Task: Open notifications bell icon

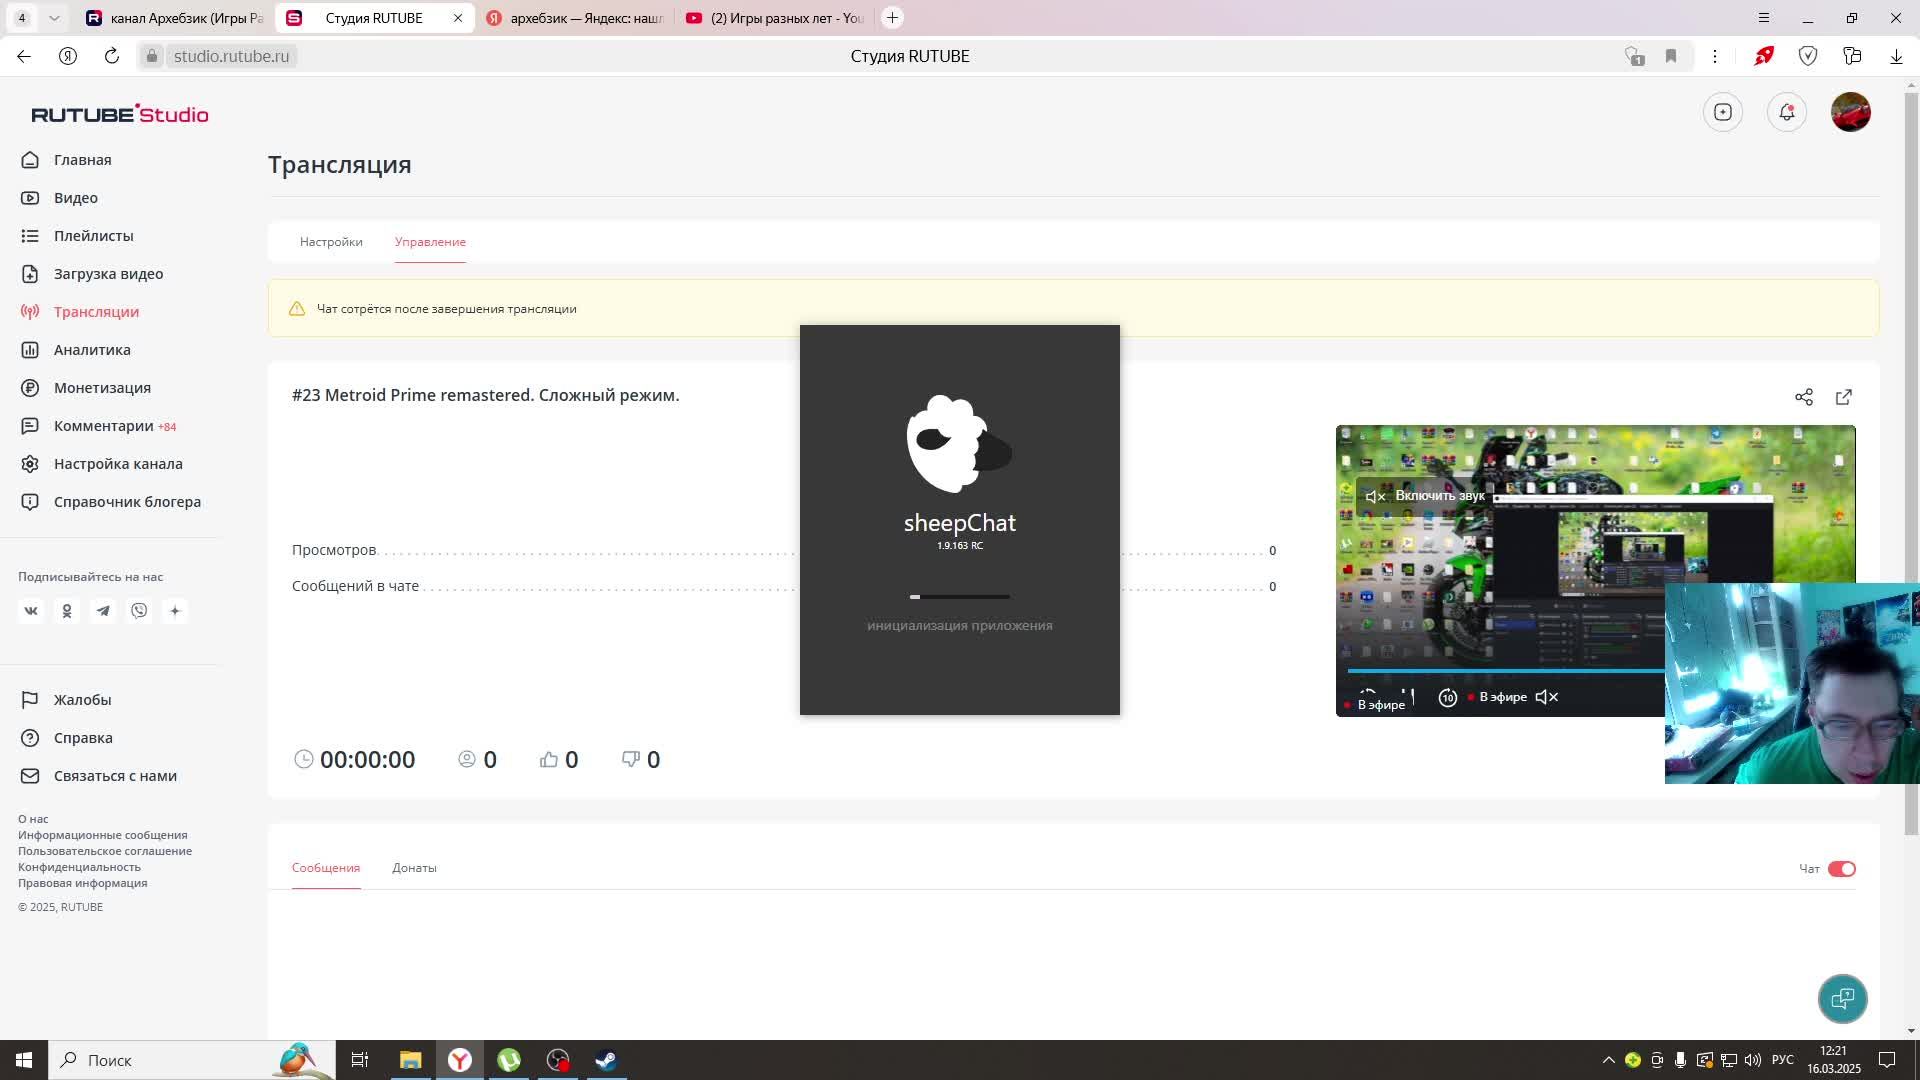Action: click(x=1786, y=112)
